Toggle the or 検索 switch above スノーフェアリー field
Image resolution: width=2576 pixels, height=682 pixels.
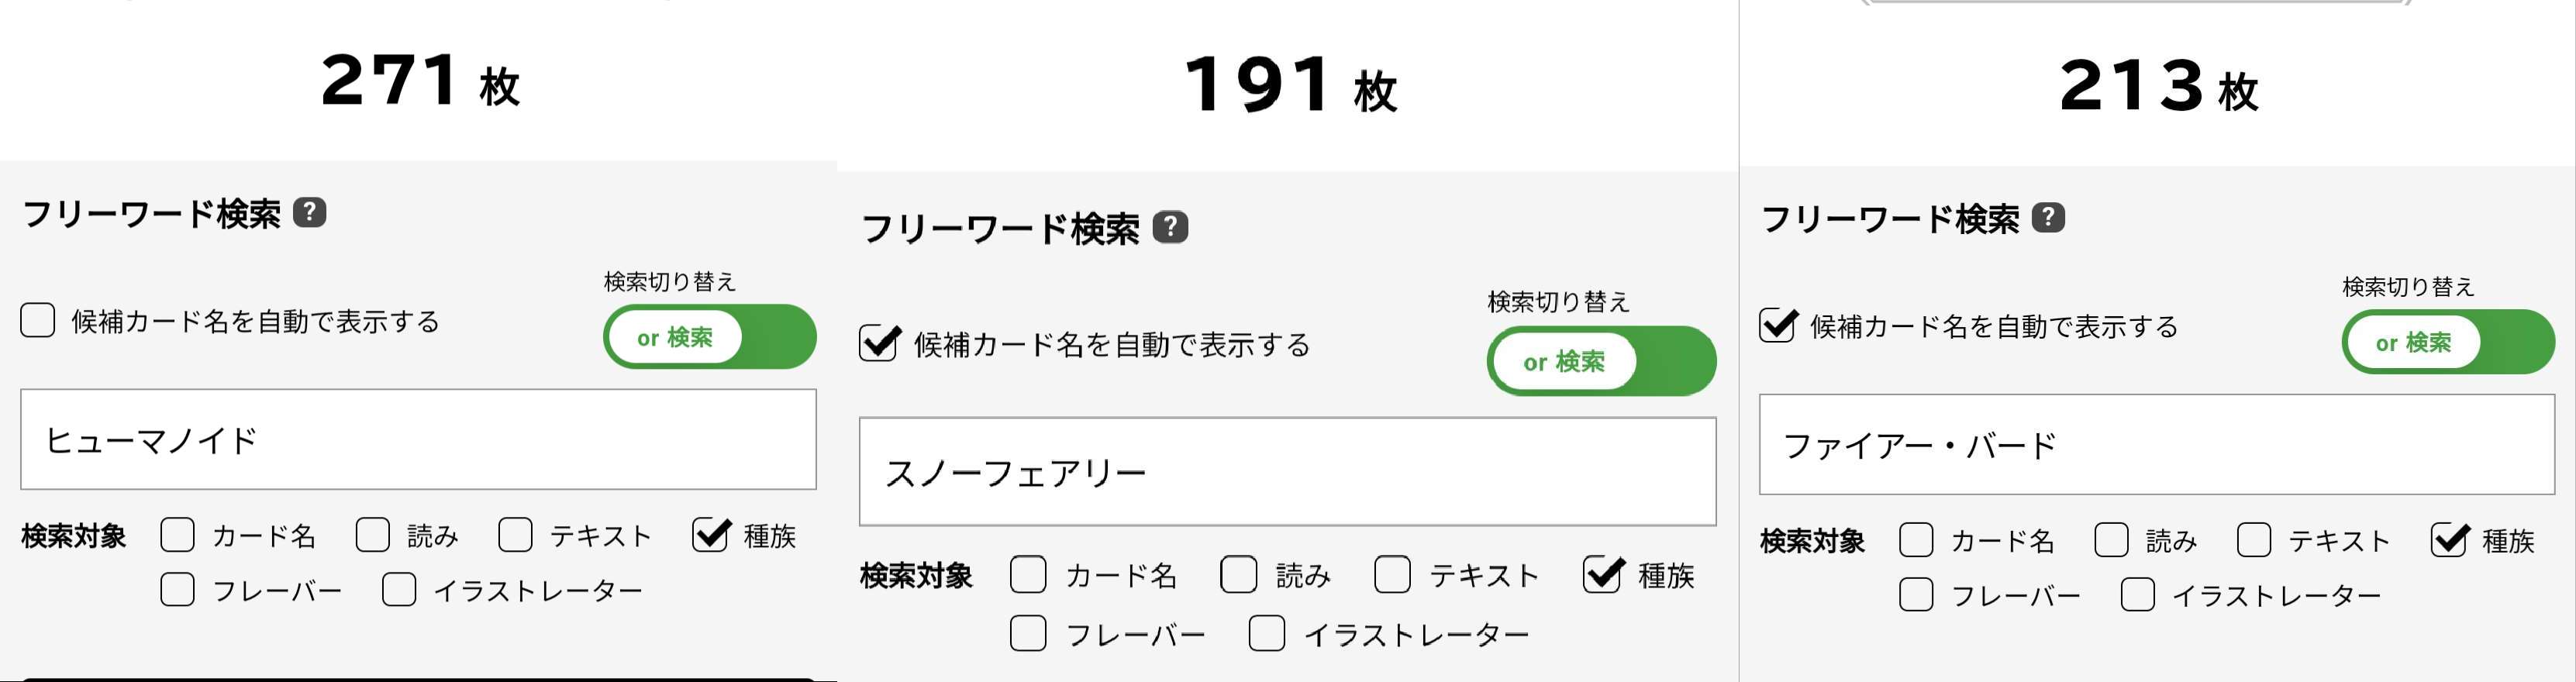point(1600,361)
